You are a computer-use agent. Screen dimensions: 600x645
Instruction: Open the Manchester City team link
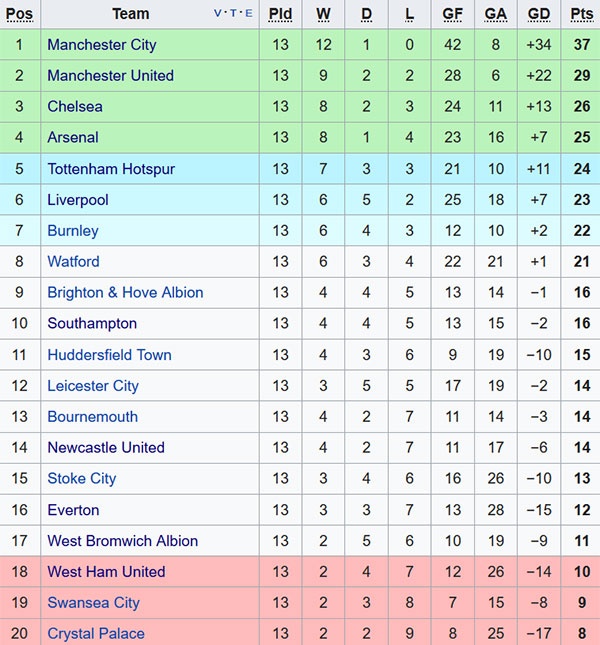(x=102, y=45)
